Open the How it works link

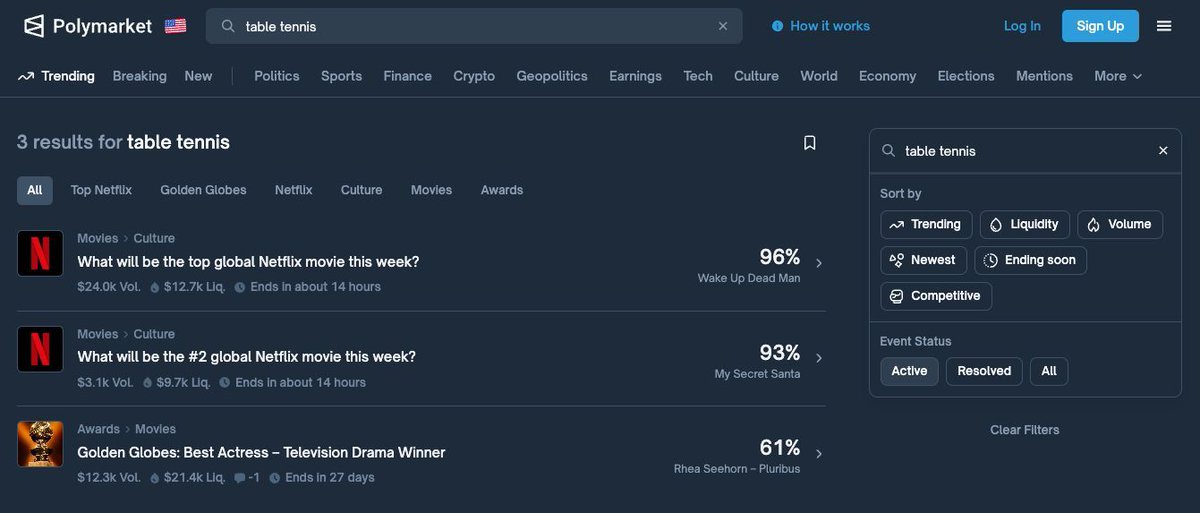tap(830, 26)
